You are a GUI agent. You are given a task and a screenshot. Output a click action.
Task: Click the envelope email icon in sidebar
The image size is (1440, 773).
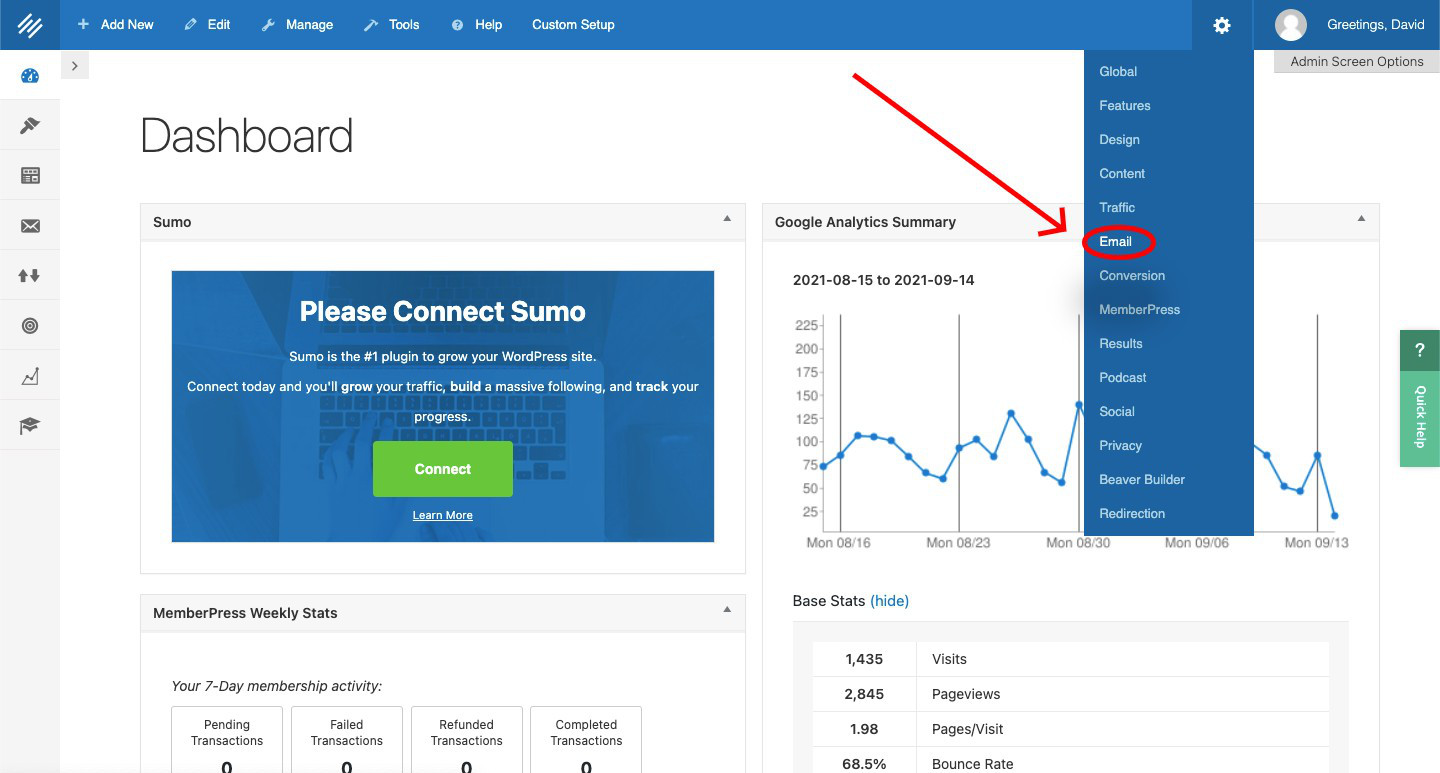(30, 224)
